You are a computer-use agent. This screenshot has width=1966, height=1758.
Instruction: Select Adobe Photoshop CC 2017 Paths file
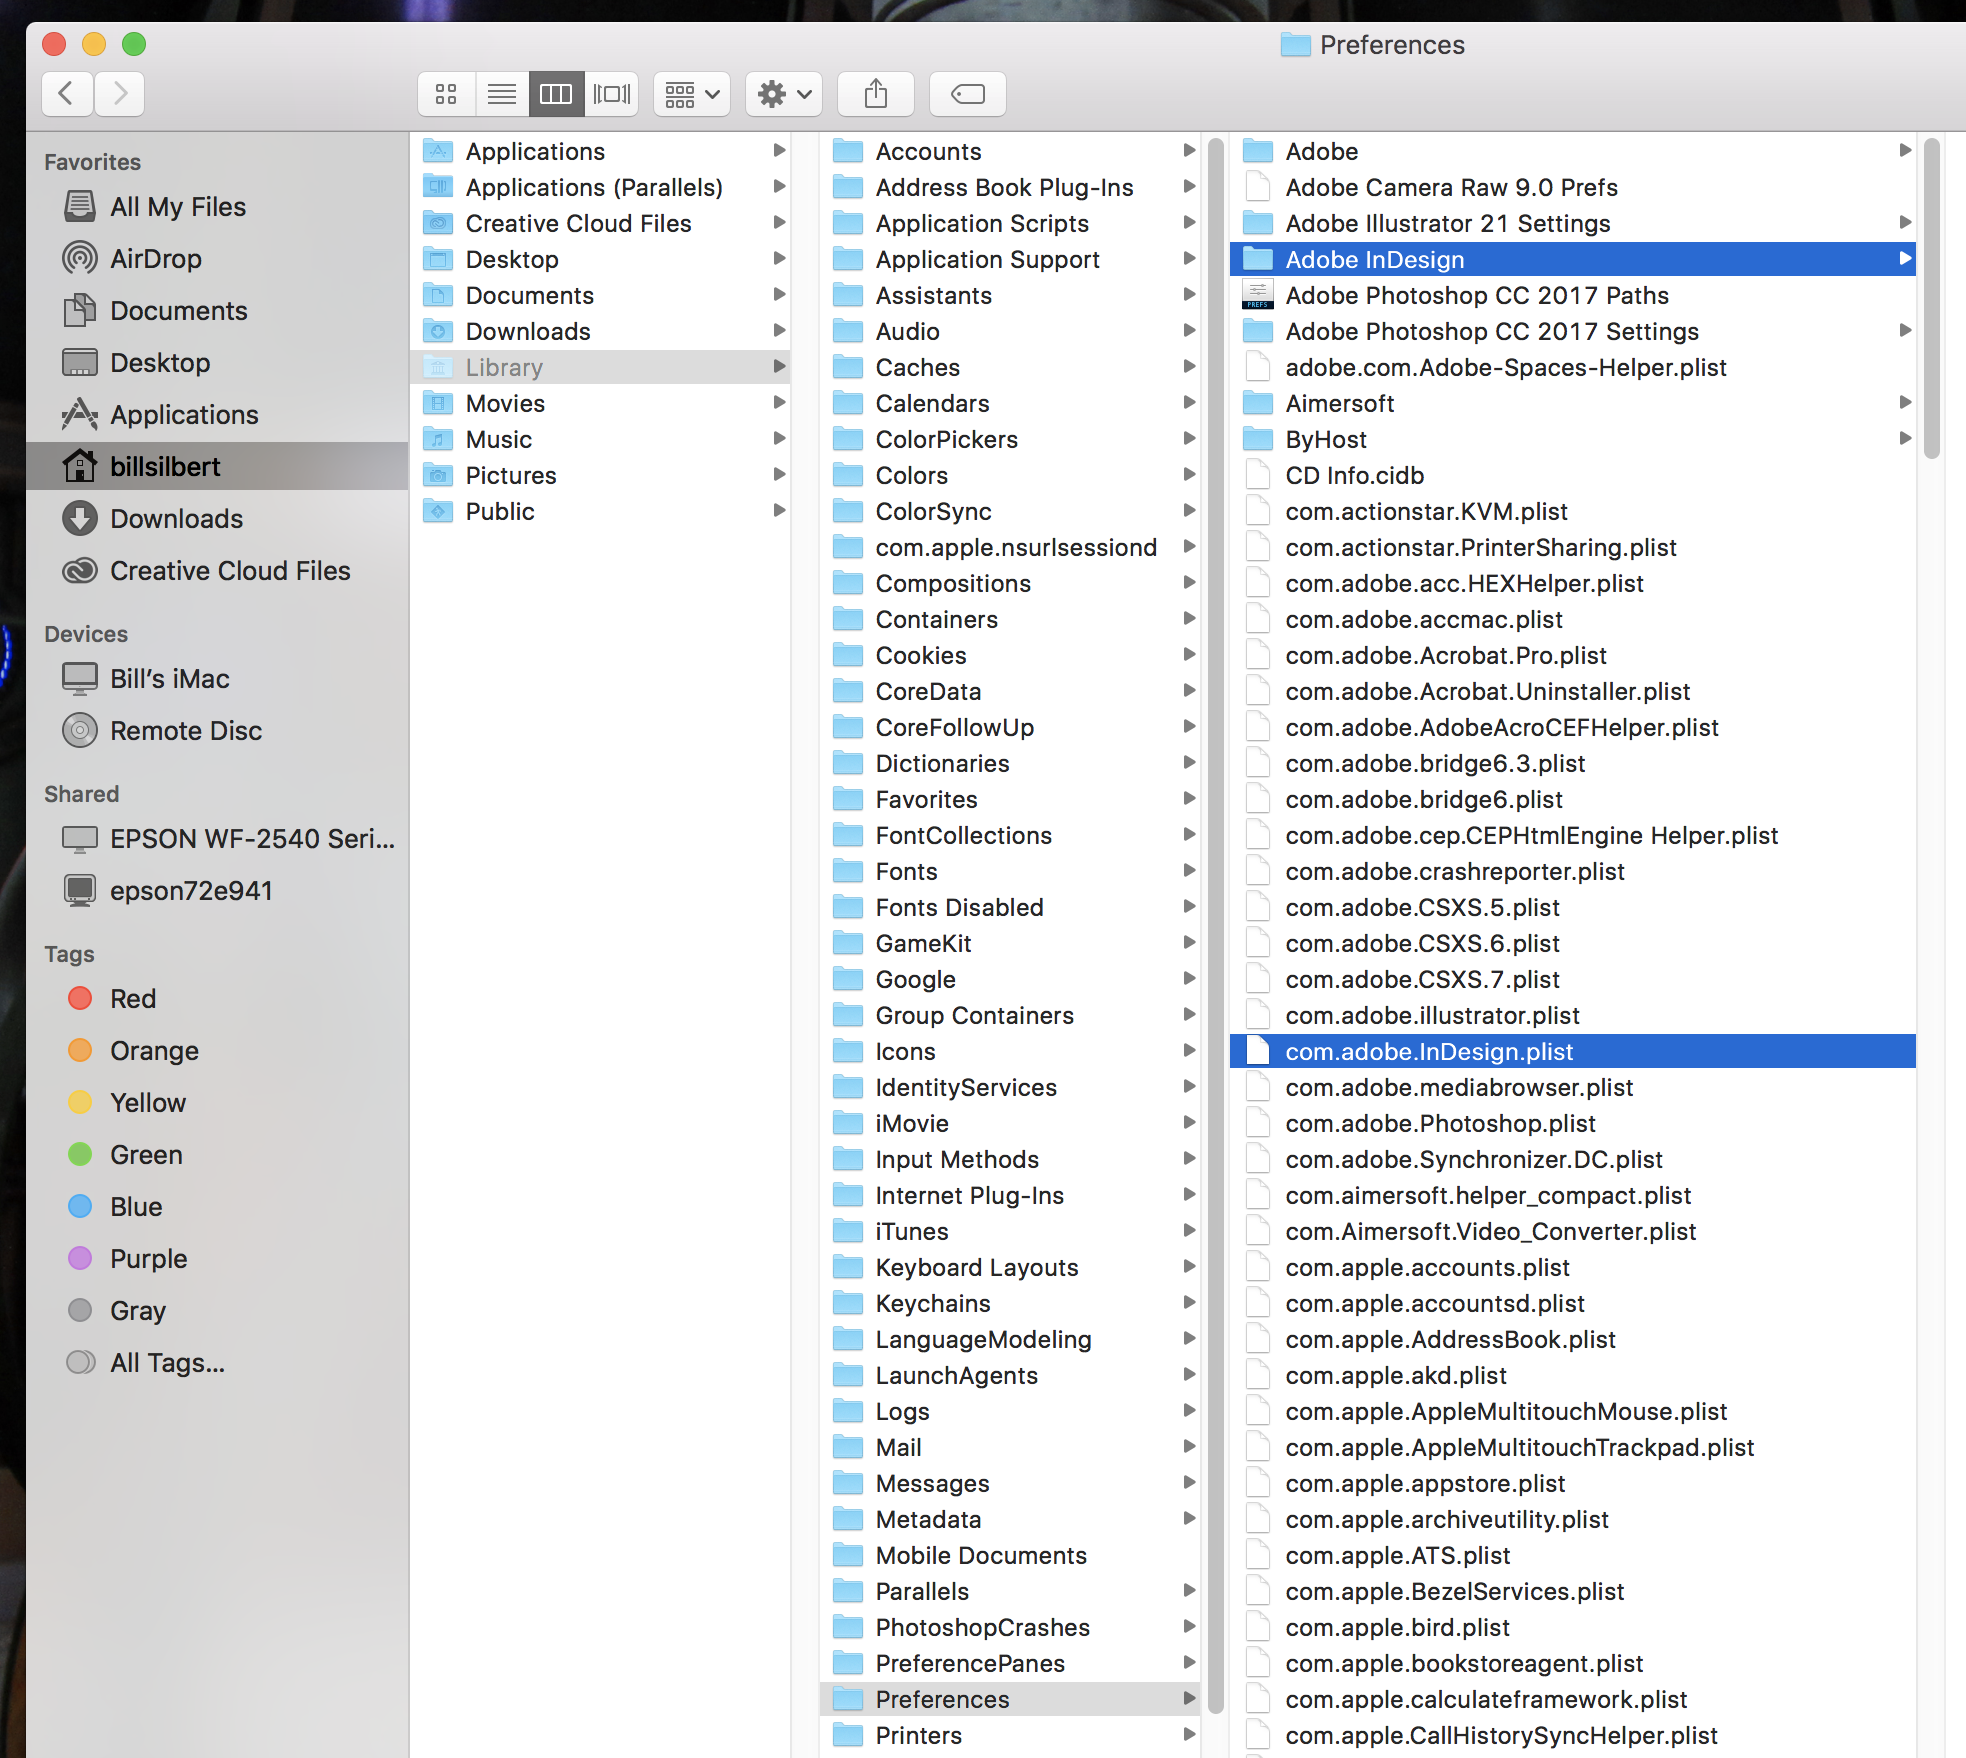click(x=1573, y=295)
